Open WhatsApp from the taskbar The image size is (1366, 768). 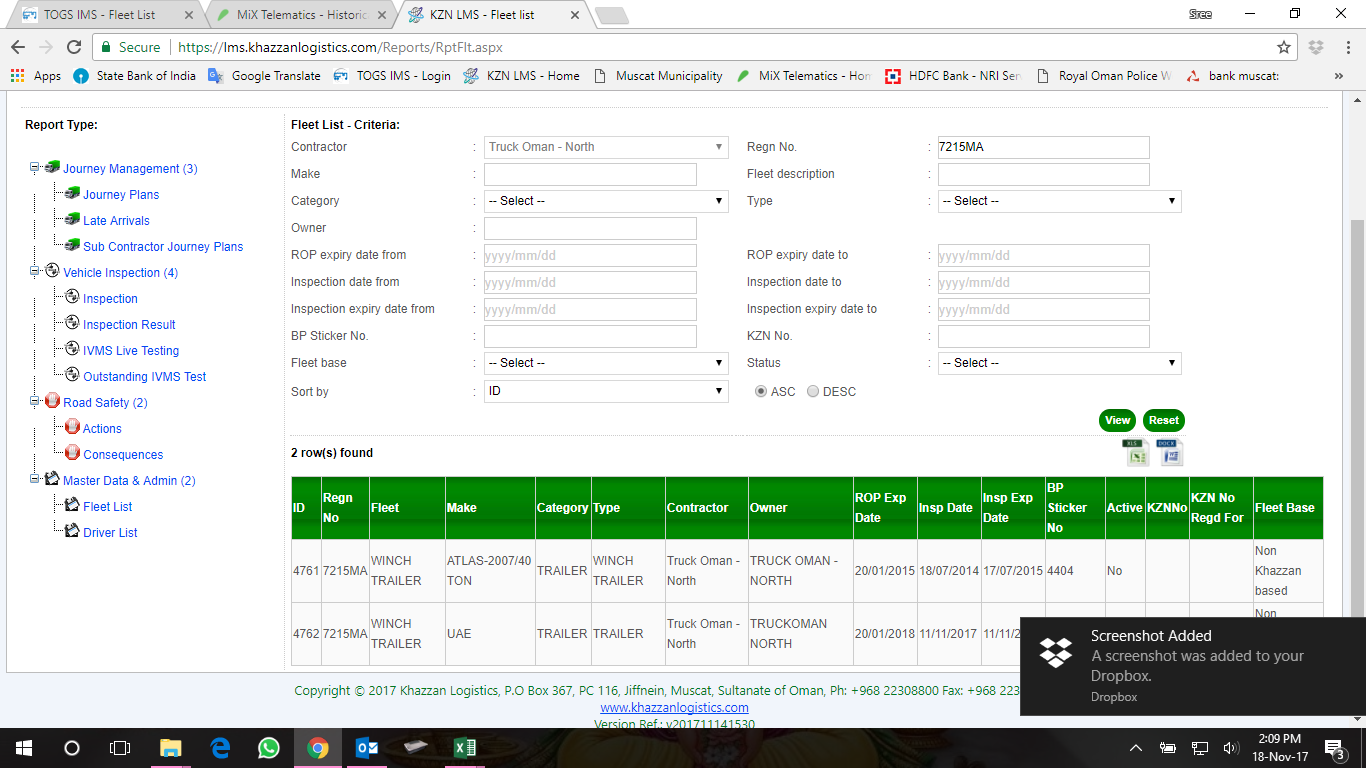click(x=268, y=748)
